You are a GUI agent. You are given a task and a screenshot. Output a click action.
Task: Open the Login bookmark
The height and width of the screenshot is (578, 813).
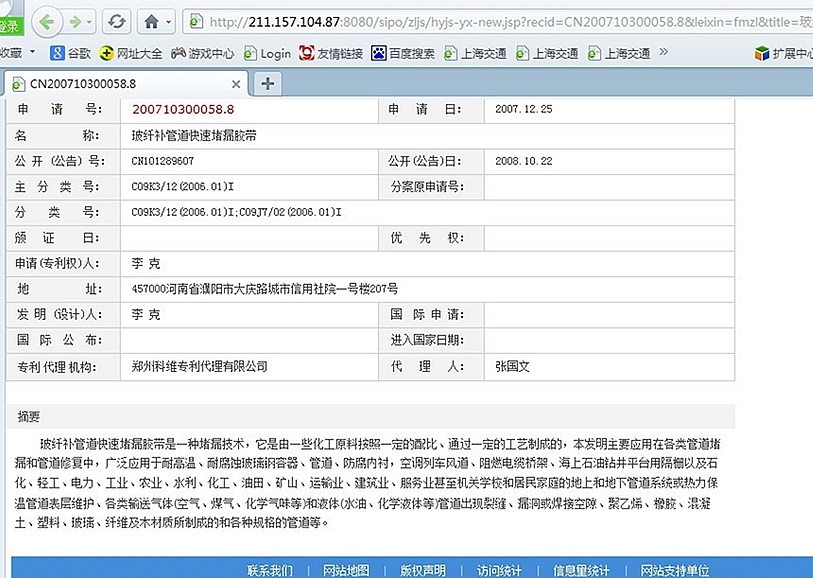click(267, 53)
